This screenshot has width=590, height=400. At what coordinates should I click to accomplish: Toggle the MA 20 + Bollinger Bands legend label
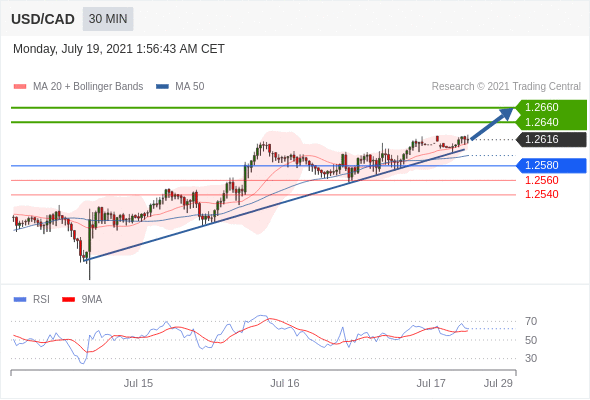coord(88,87)
